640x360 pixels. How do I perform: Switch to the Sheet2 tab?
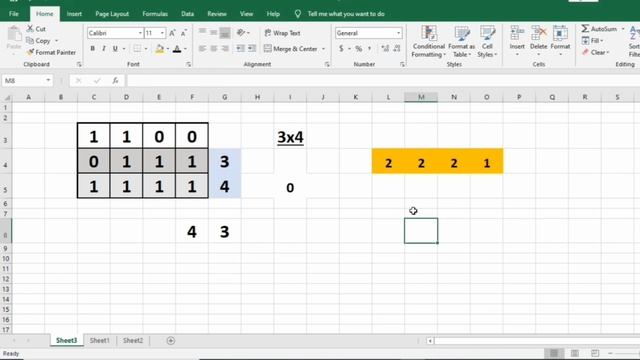[x=133, y=340]
